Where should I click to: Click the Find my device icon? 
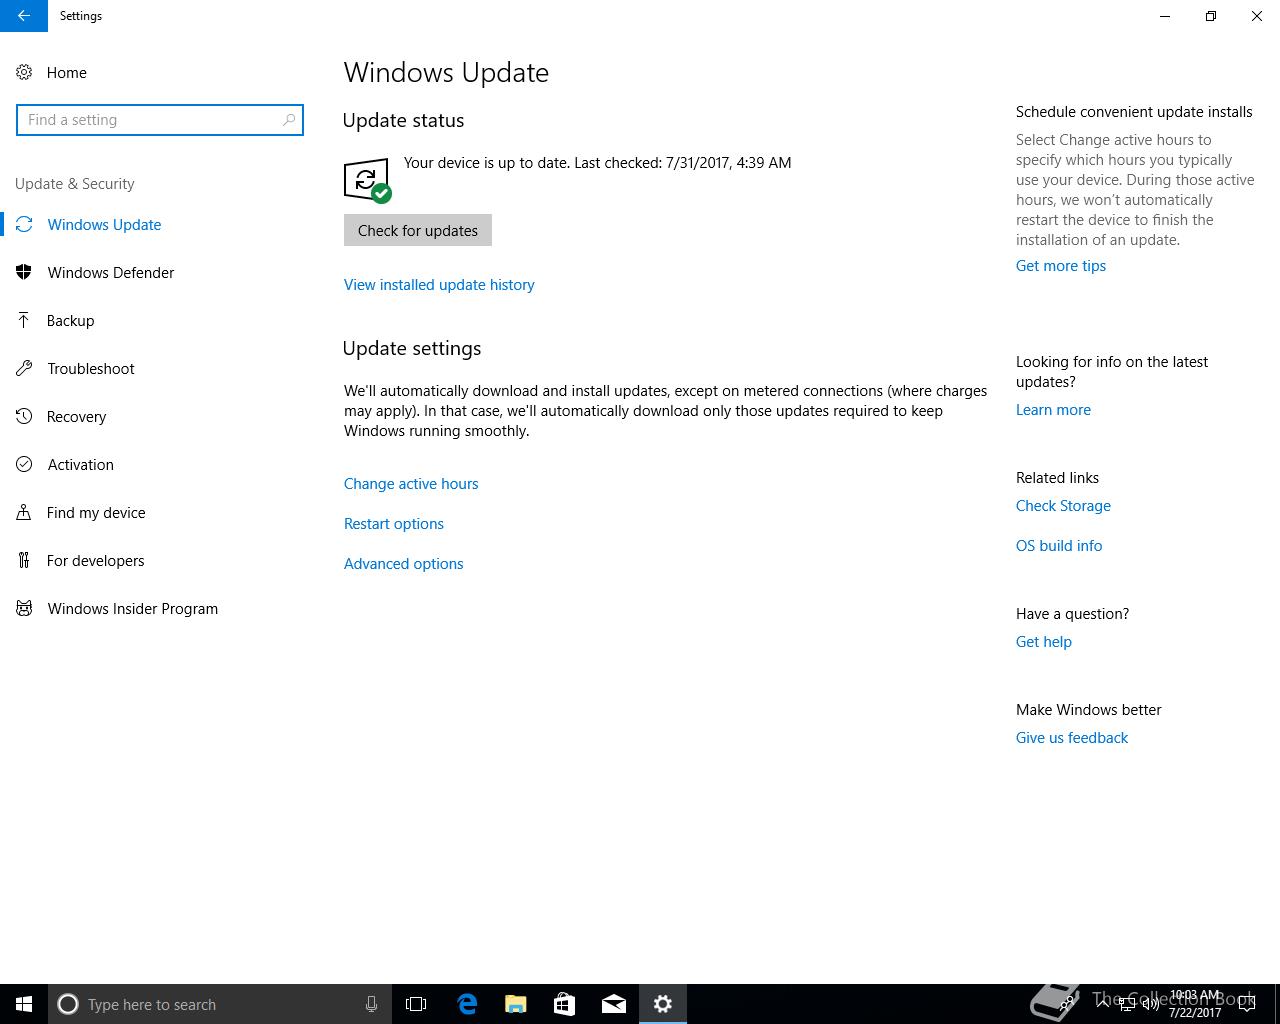(24, 512)
